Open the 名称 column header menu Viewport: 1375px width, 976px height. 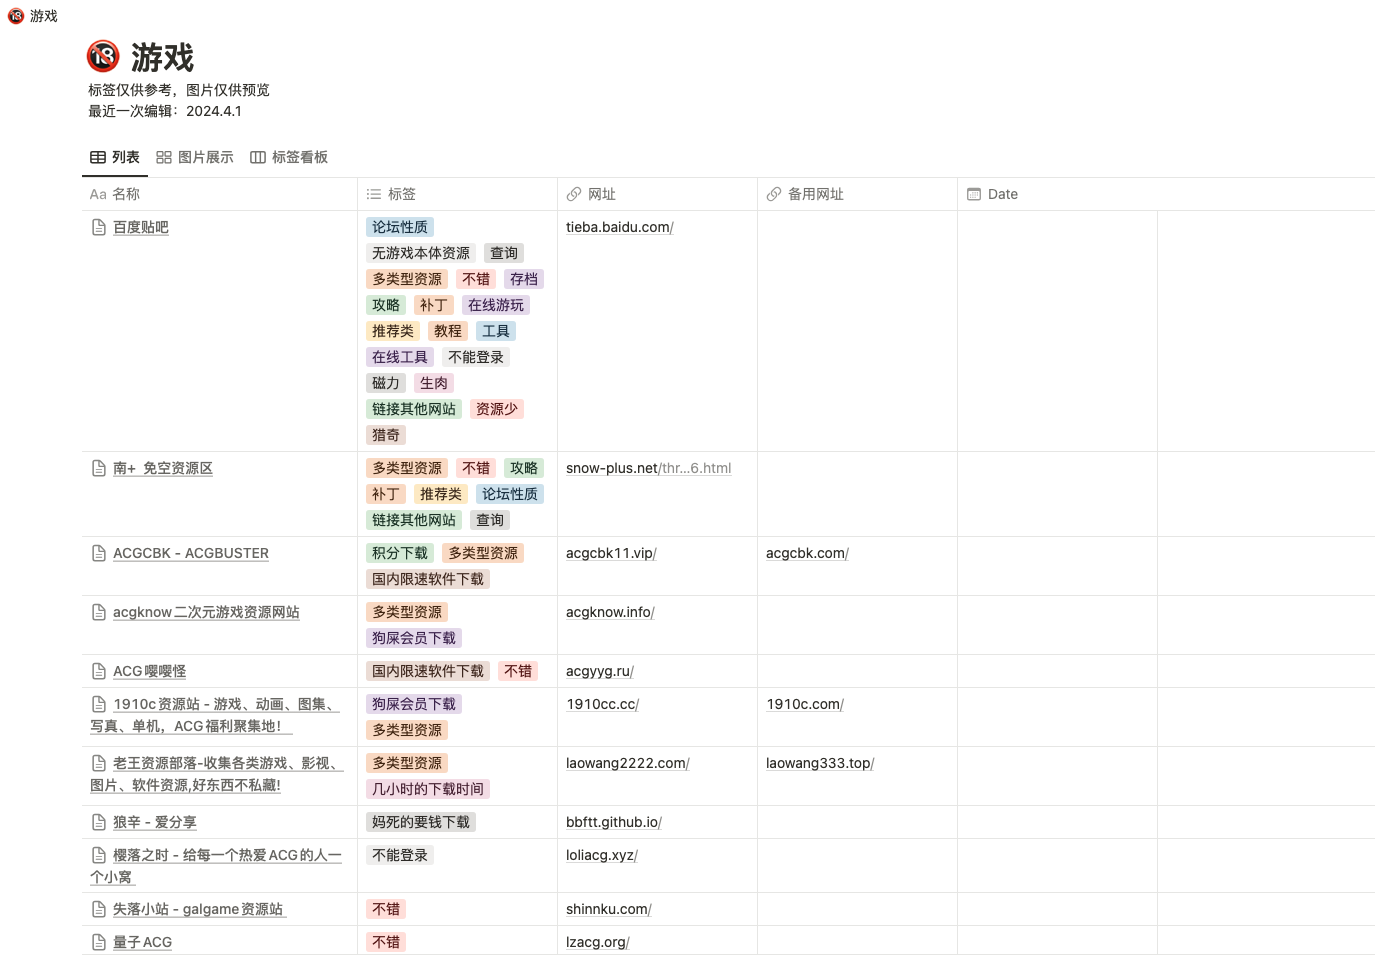(x=125, y=195)
